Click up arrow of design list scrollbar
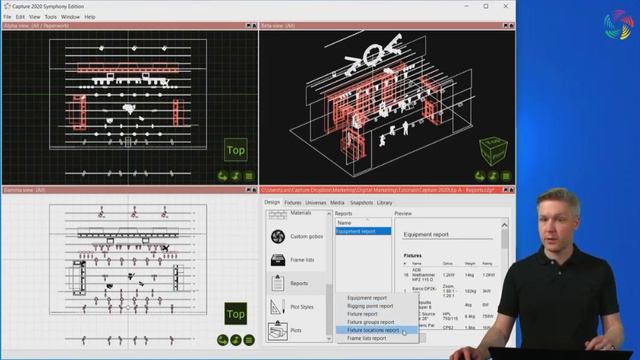The width and height of the screenshot is (640, 360). (x=329, y=213)
